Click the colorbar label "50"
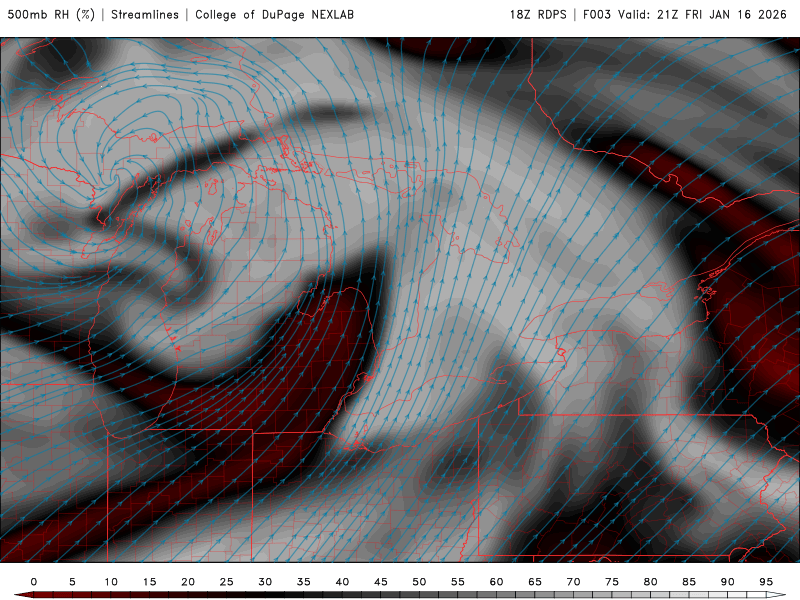 coord(419,582)
